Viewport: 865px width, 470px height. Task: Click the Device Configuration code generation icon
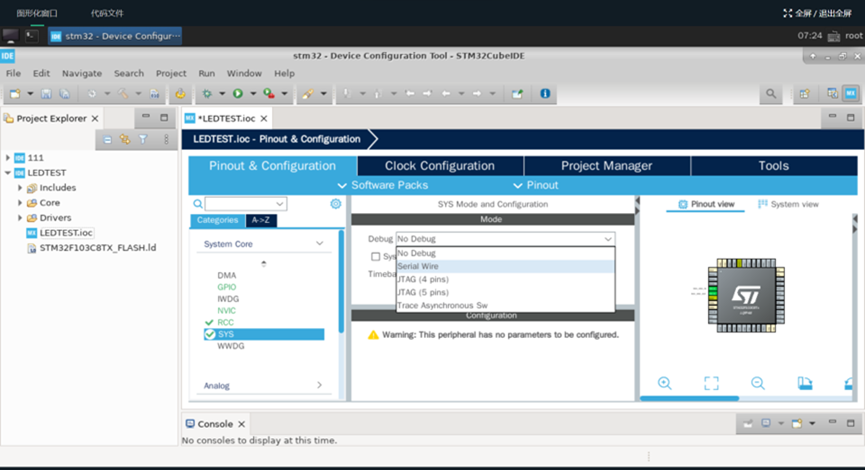coord(180,94)
